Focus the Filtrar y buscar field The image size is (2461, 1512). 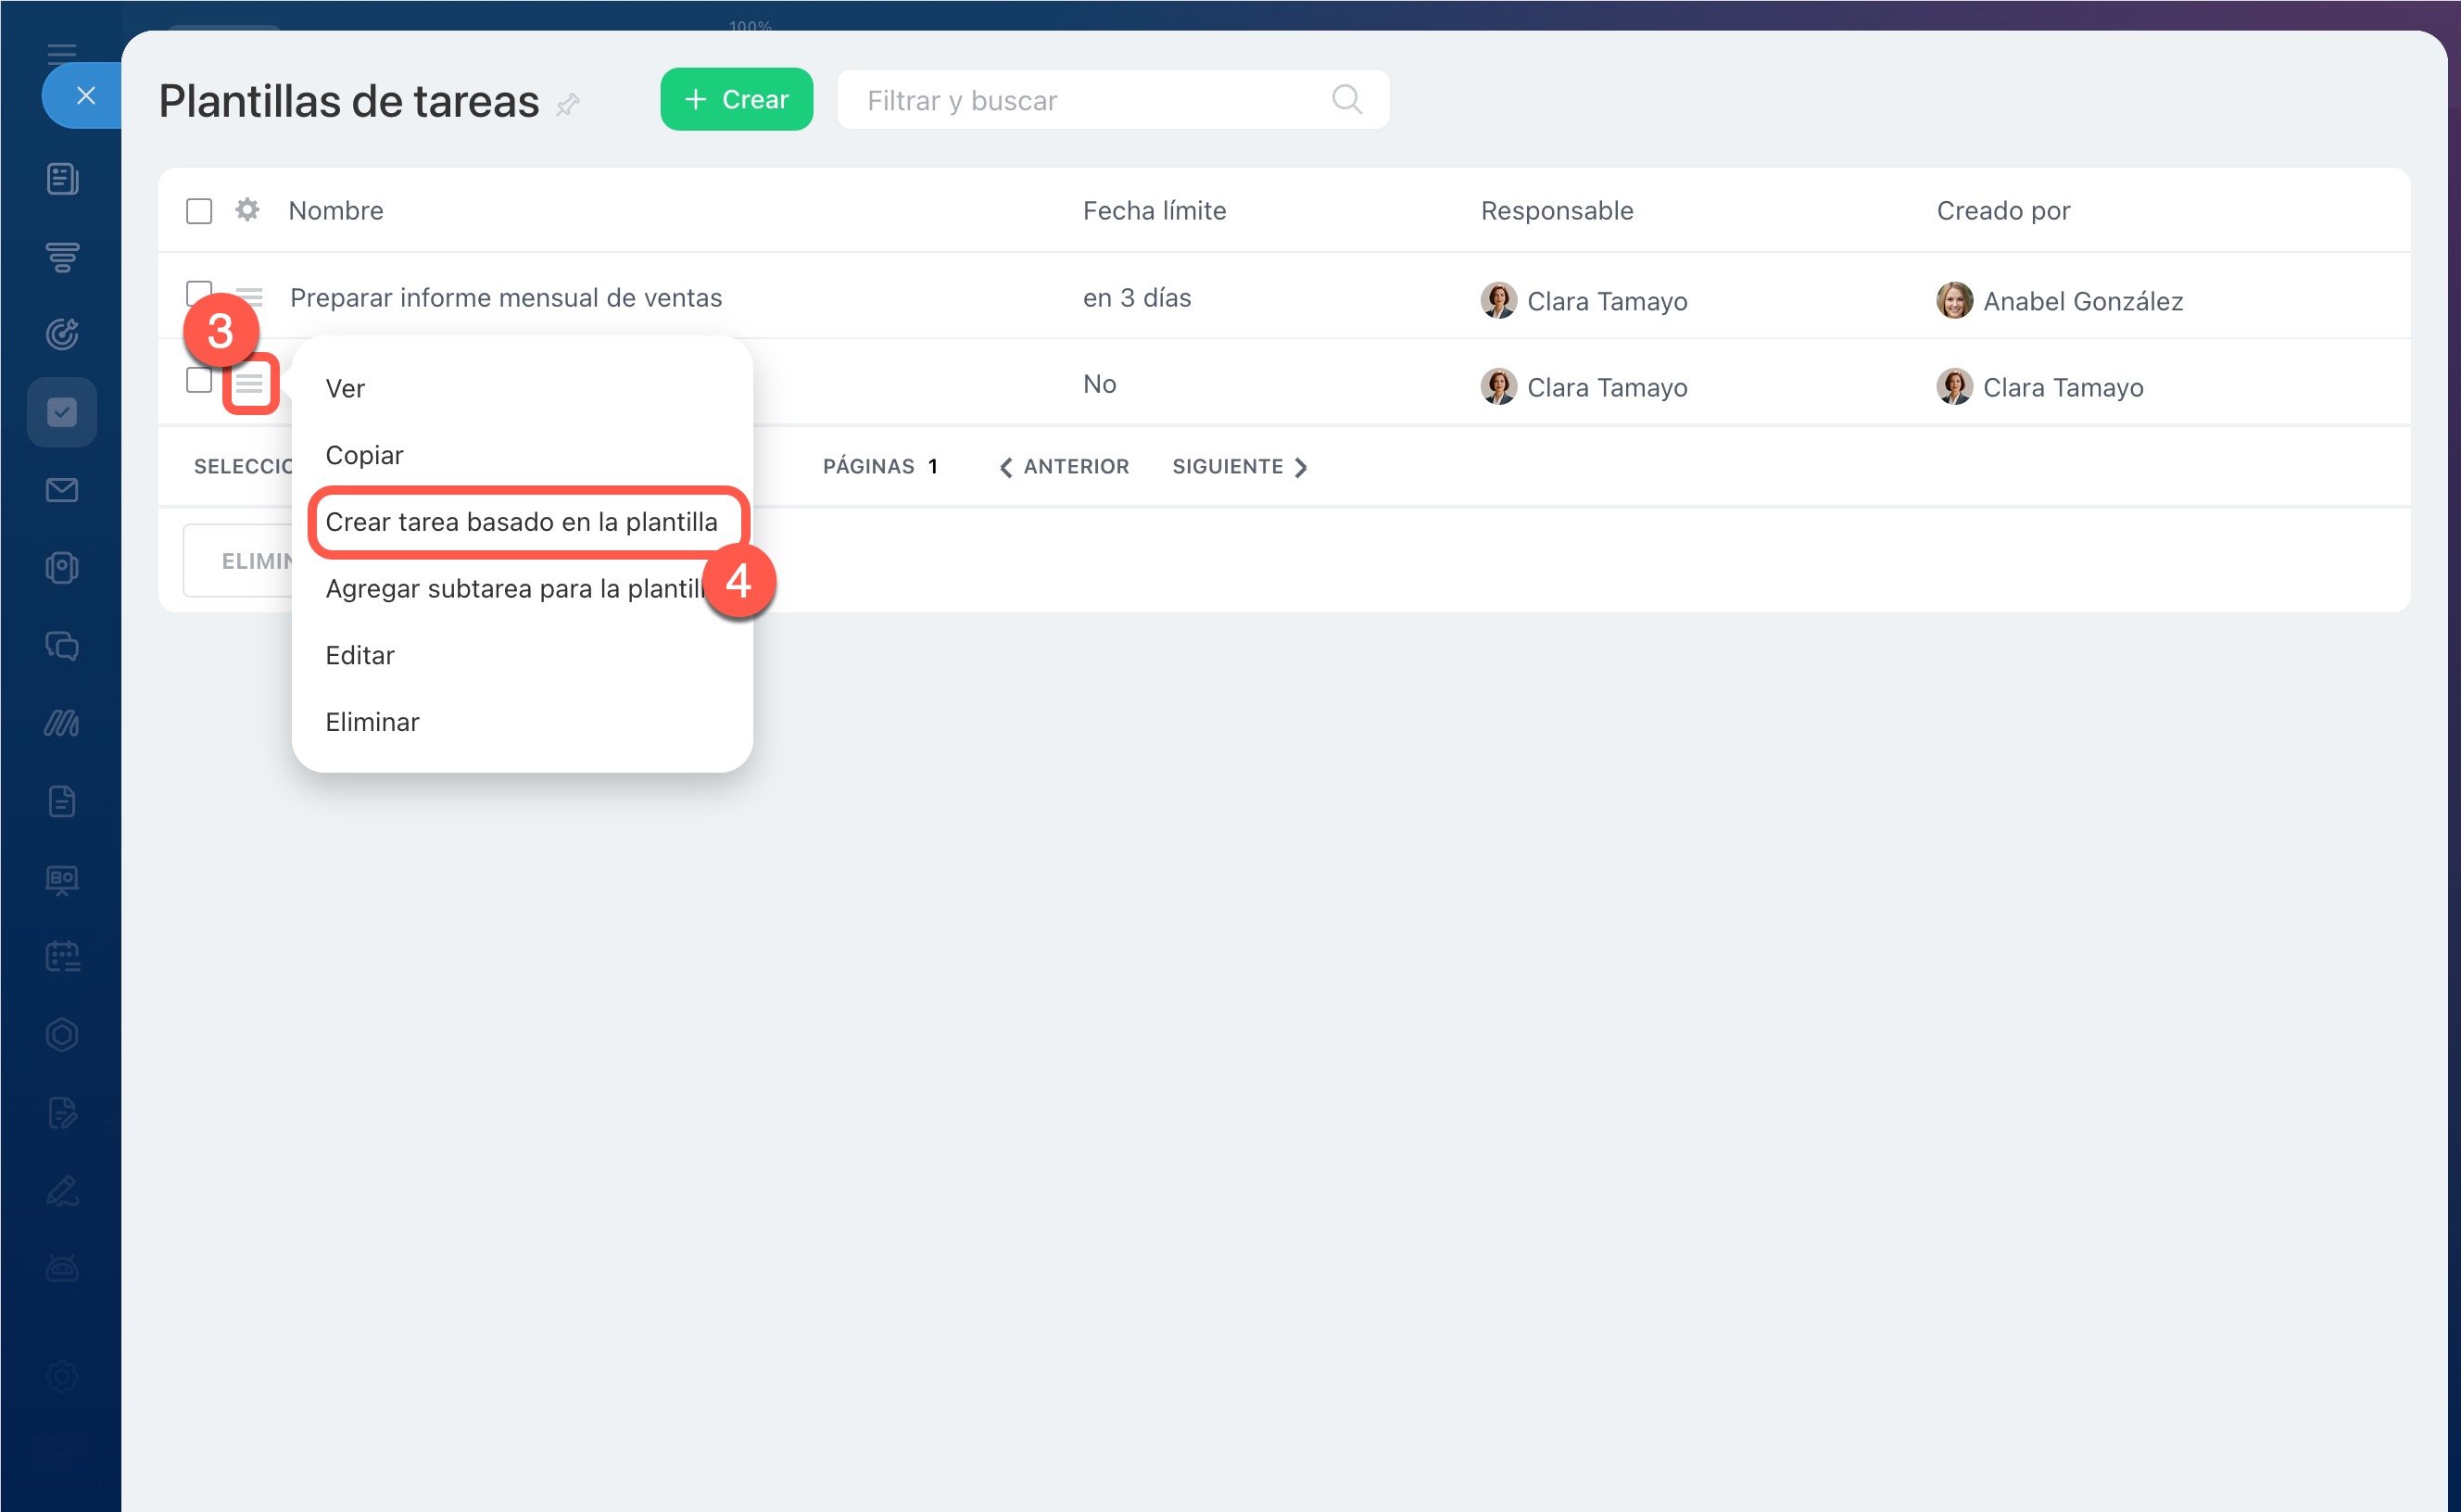(x=1080, y=100)
